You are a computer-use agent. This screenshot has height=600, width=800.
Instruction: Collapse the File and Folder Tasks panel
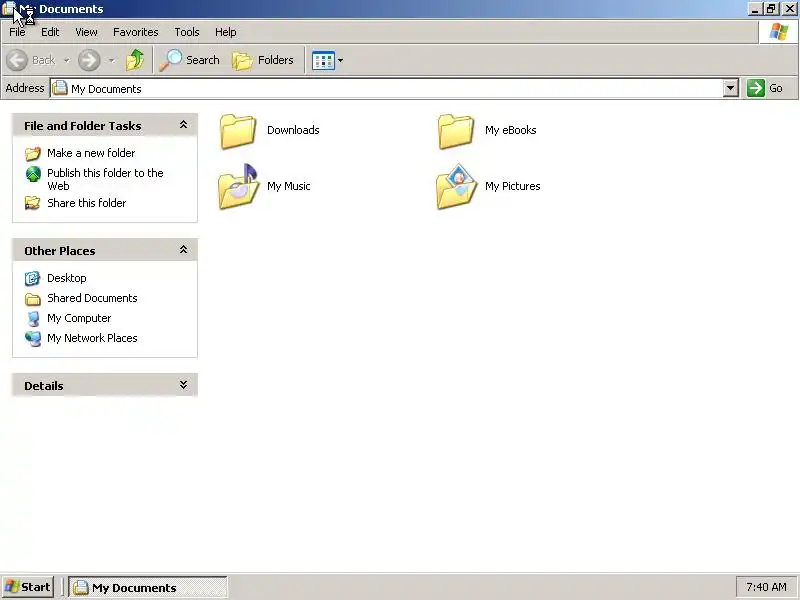183,124
